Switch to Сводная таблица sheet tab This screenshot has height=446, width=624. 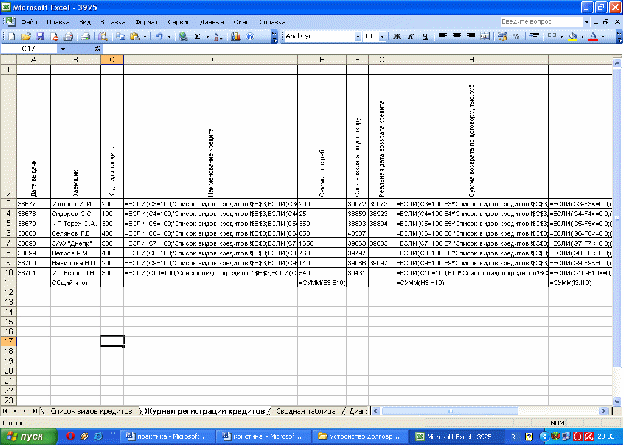306,411
